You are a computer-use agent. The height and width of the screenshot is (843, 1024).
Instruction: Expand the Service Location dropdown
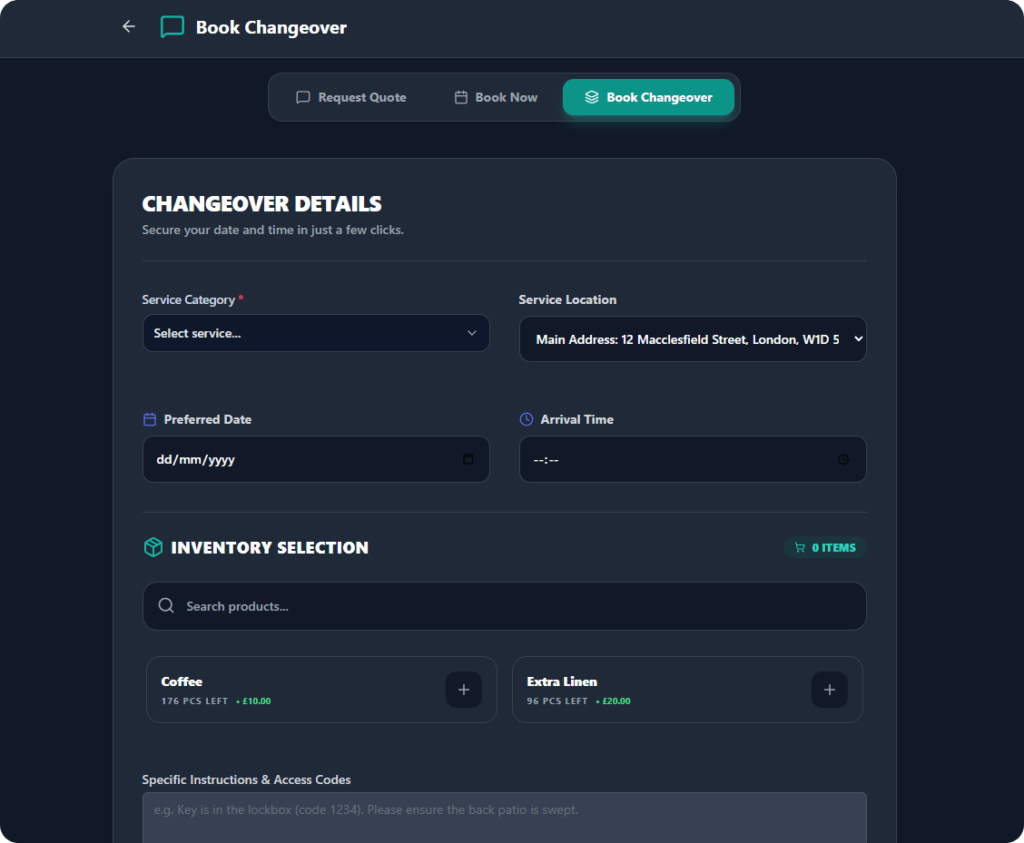click(x=692, y=339)
